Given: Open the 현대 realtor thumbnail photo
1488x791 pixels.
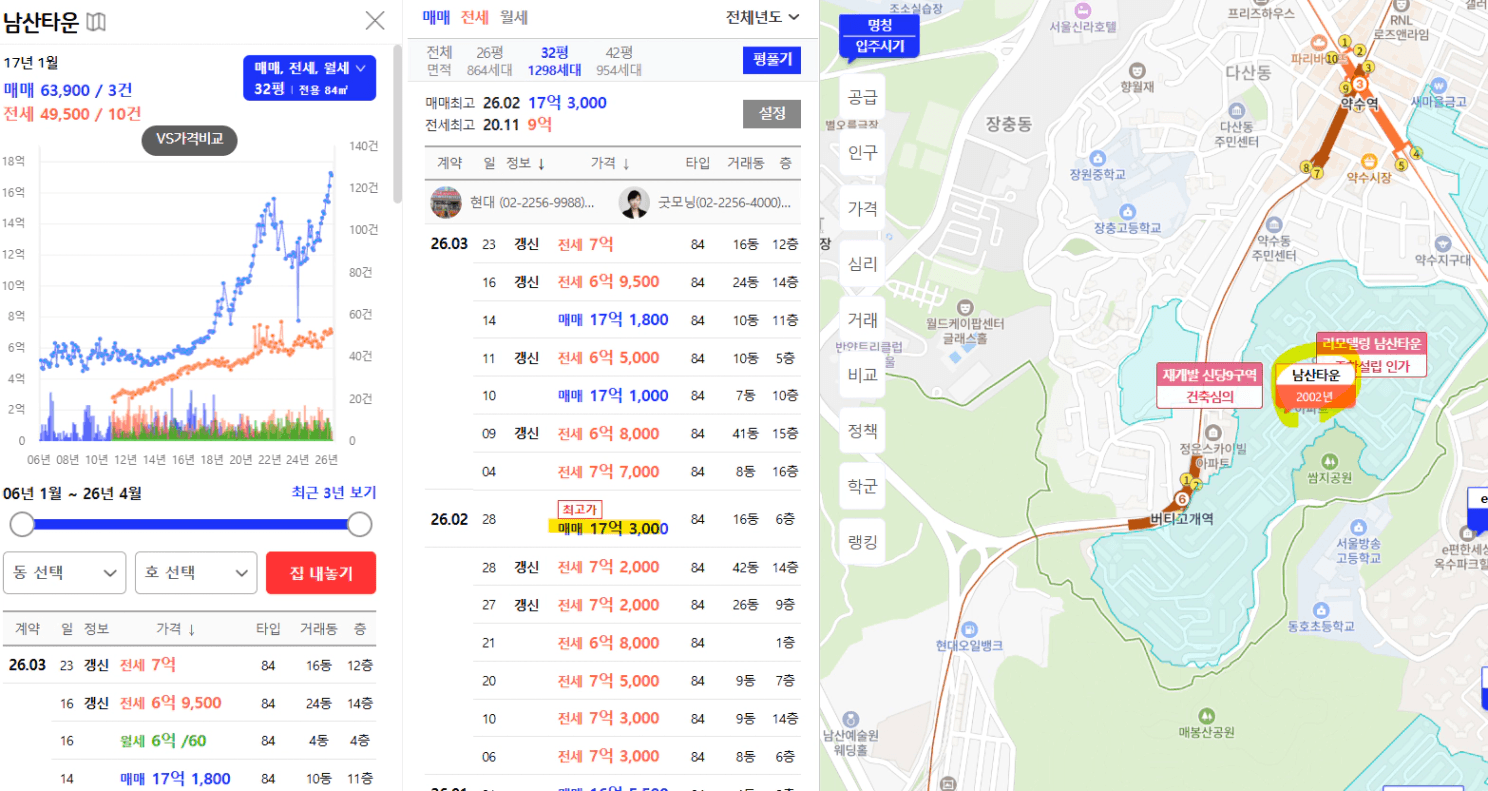Looking at the screenshot, I should (x=445, y=202).
